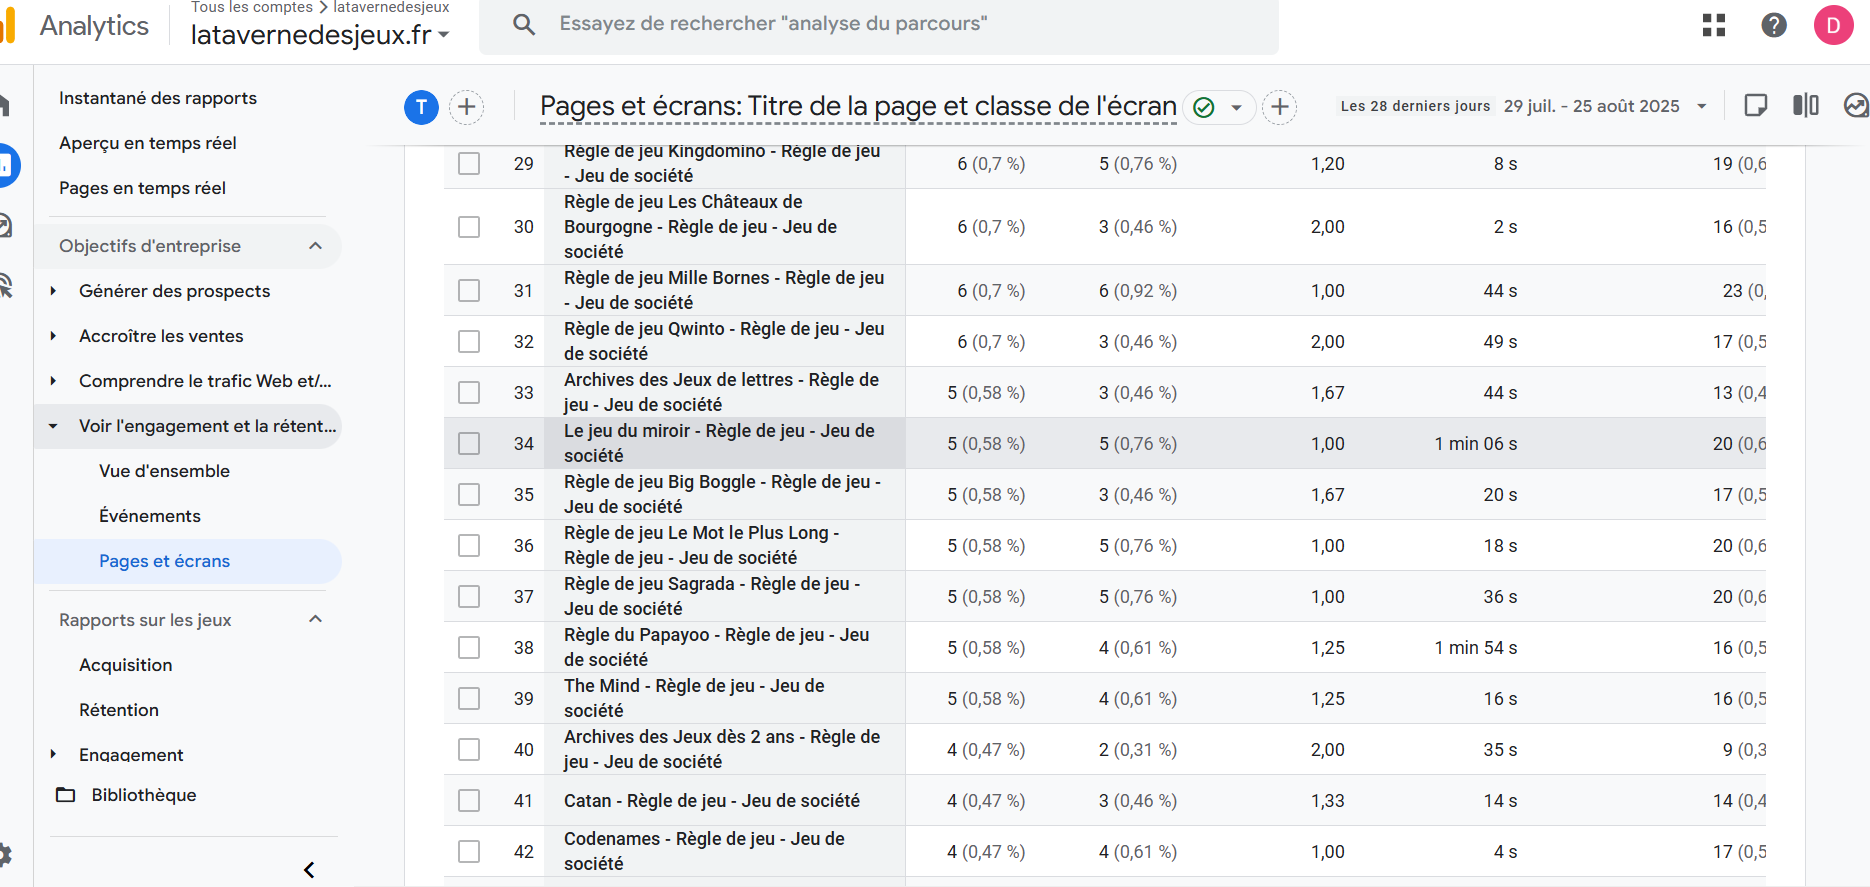Expand Générer des prospects
The width and height of the screenshot is (1870, 887).
tap(53, 291)
